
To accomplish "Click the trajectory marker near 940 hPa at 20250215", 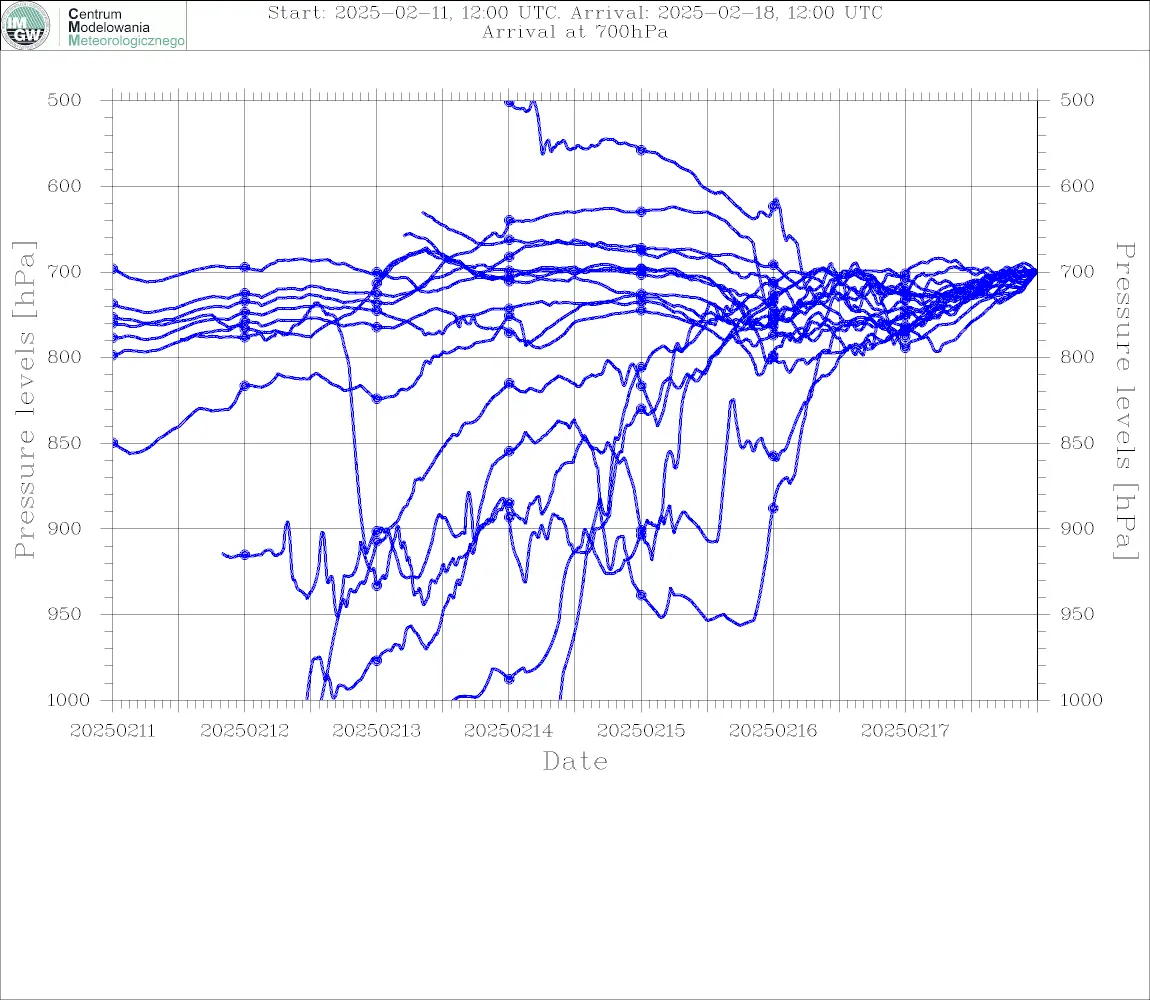I will [641, 595].
